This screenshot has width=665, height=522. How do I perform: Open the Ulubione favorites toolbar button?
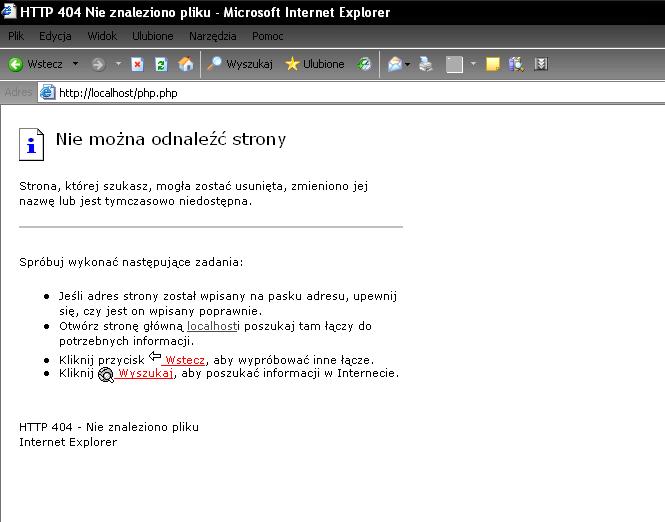pos(314,64)
